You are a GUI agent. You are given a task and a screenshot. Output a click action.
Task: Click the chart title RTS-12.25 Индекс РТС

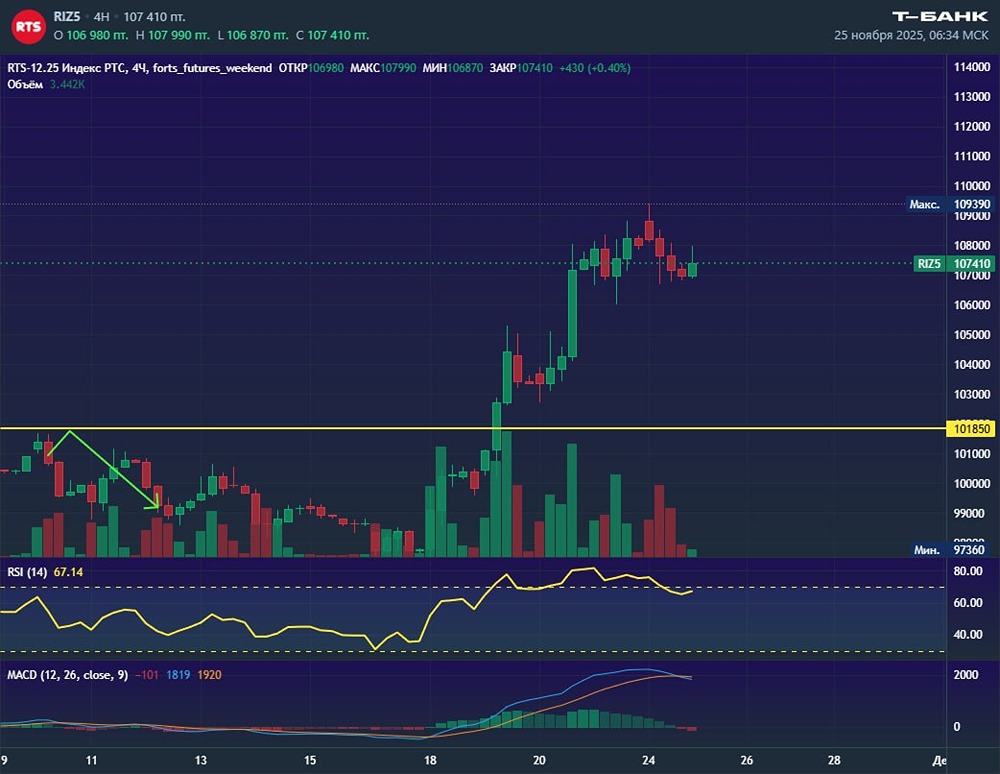pyautogui.click(x=67, y=68)
